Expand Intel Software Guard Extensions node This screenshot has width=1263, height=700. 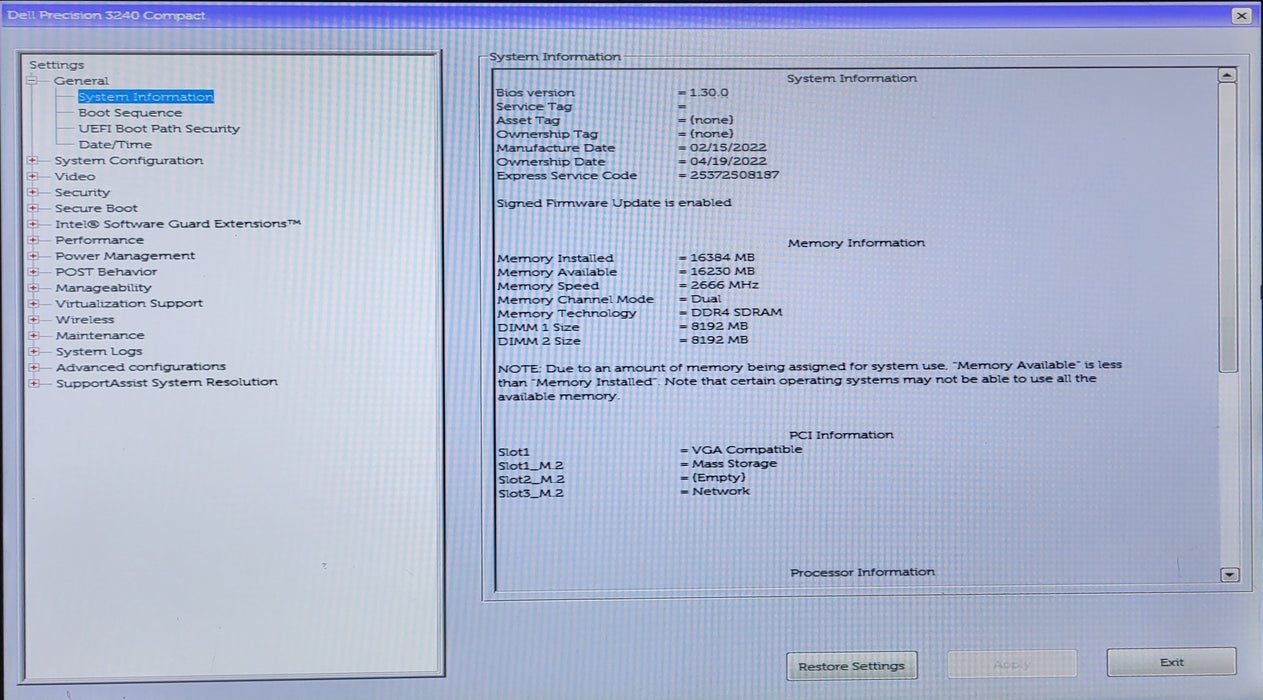33,225
